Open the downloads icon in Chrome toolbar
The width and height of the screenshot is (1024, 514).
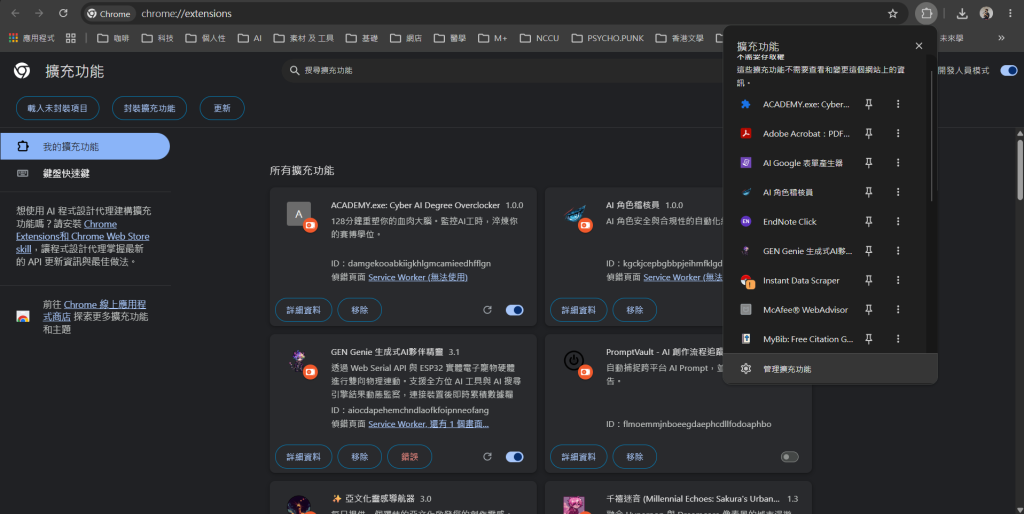[x=962, y=13]
